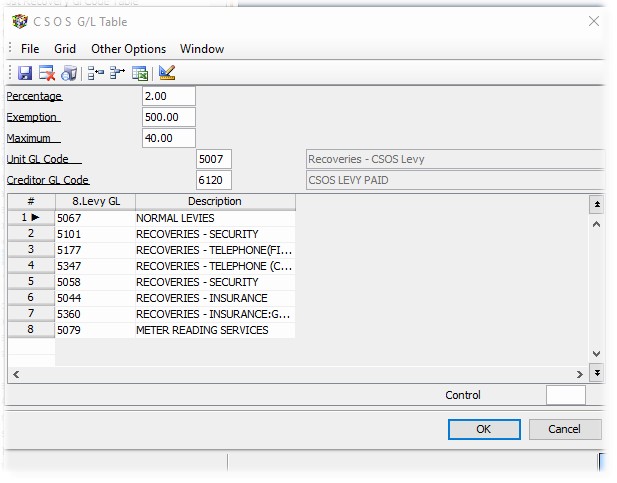Screen dimensions: 617x483
Task: Click the Control input field
Action: (x=565, y=395)
